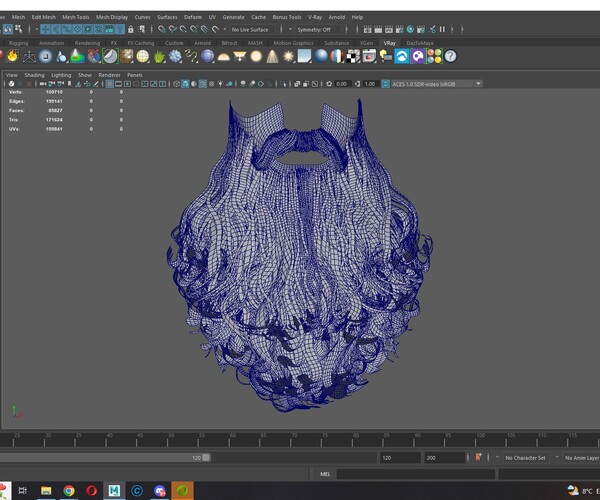Click the viewport exposure field showing 0.00
Screen dimensions: 600x500
click(341, 84)
